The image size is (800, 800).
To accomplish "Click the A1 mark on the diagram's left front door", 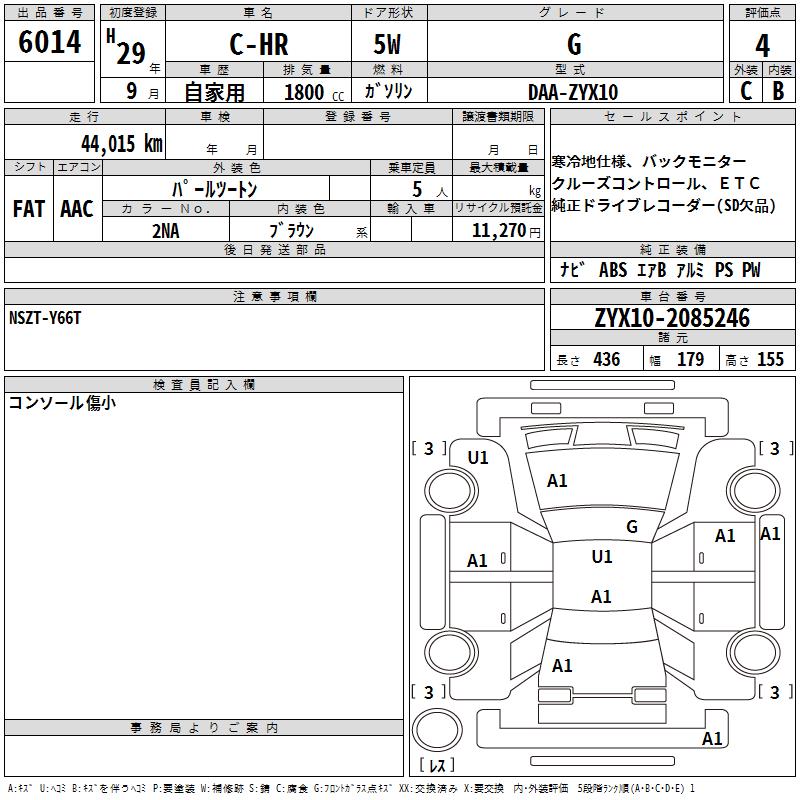I will pos(477,561).
